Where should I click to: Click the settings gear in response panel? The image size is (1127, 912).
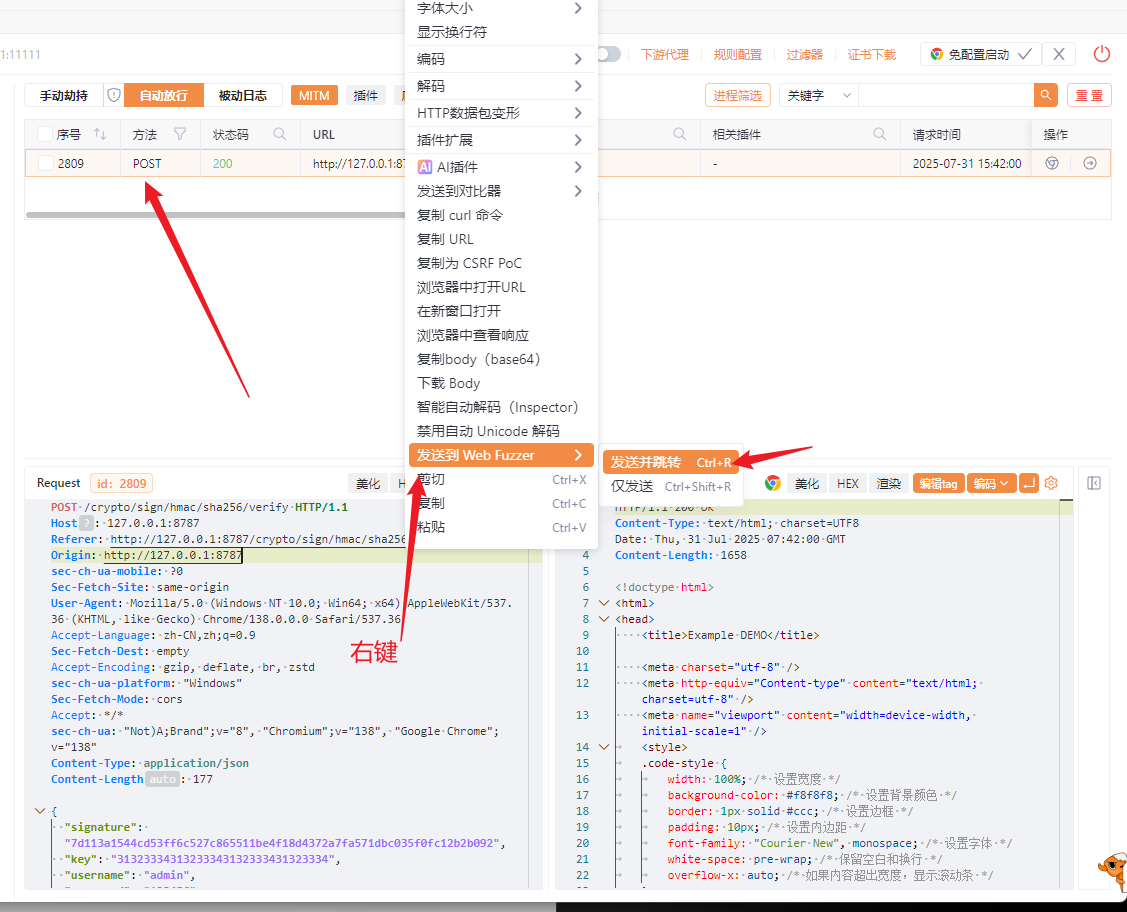1051,484
